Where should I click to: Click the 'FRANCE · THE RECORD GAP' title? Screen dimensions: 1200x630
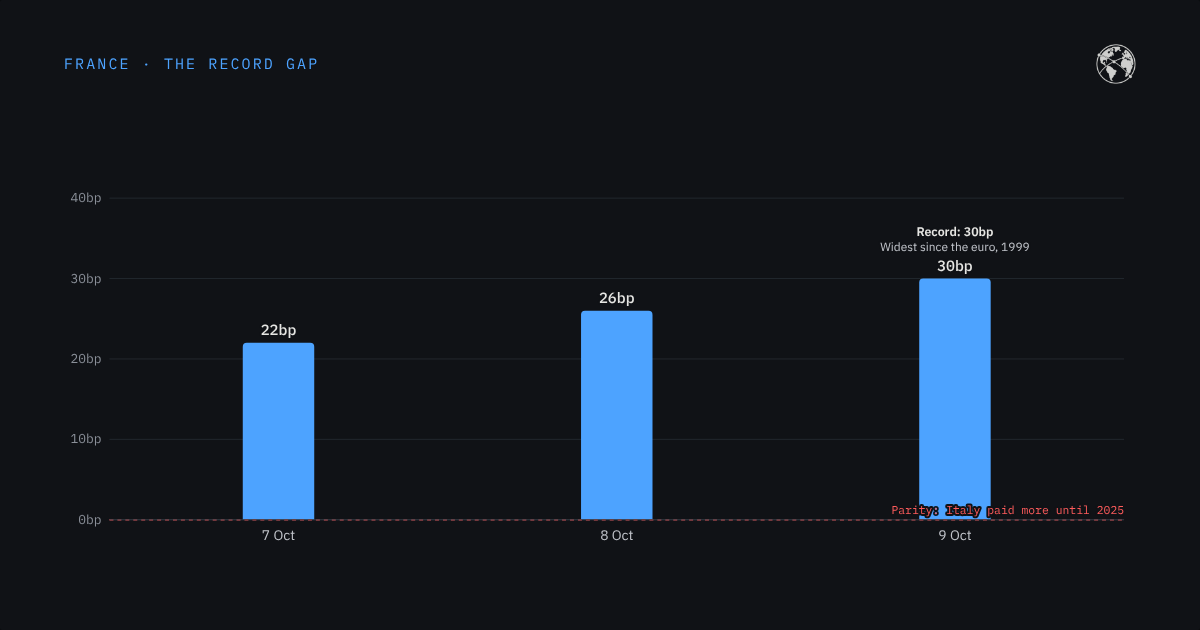[x=191, y=64]
